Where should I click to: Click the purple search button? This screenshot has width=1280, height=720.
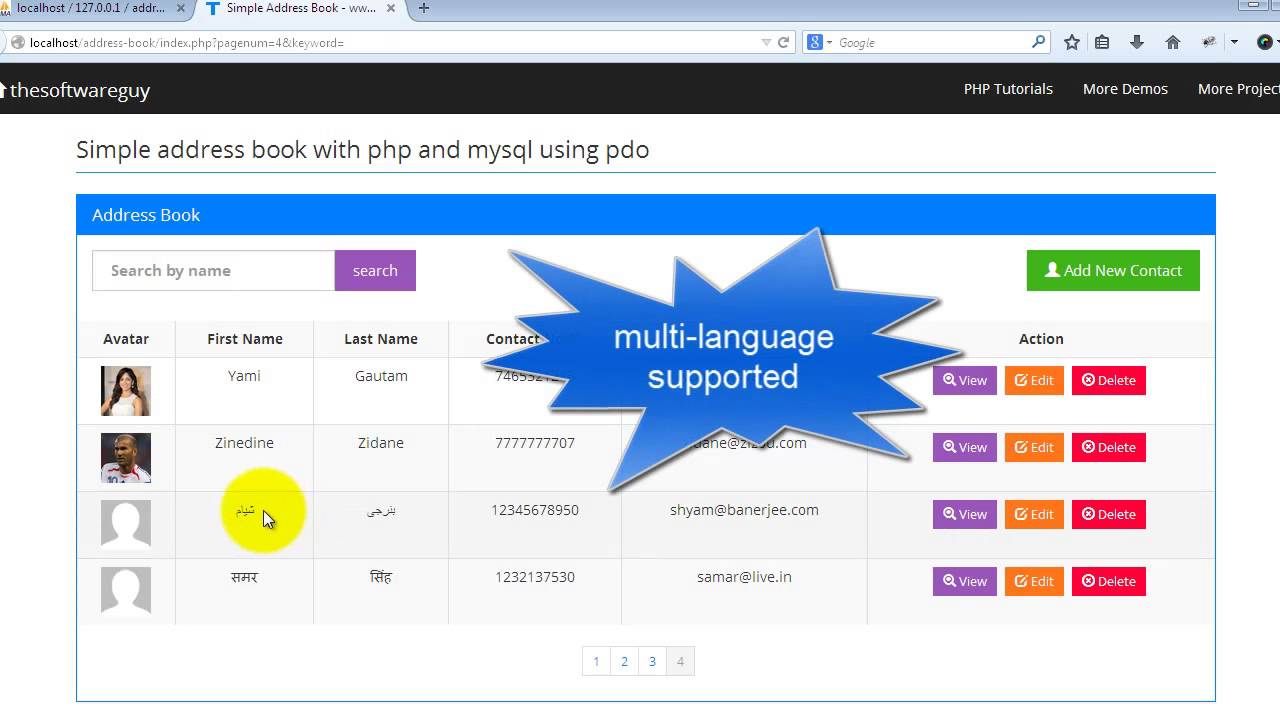coord(375,270)
